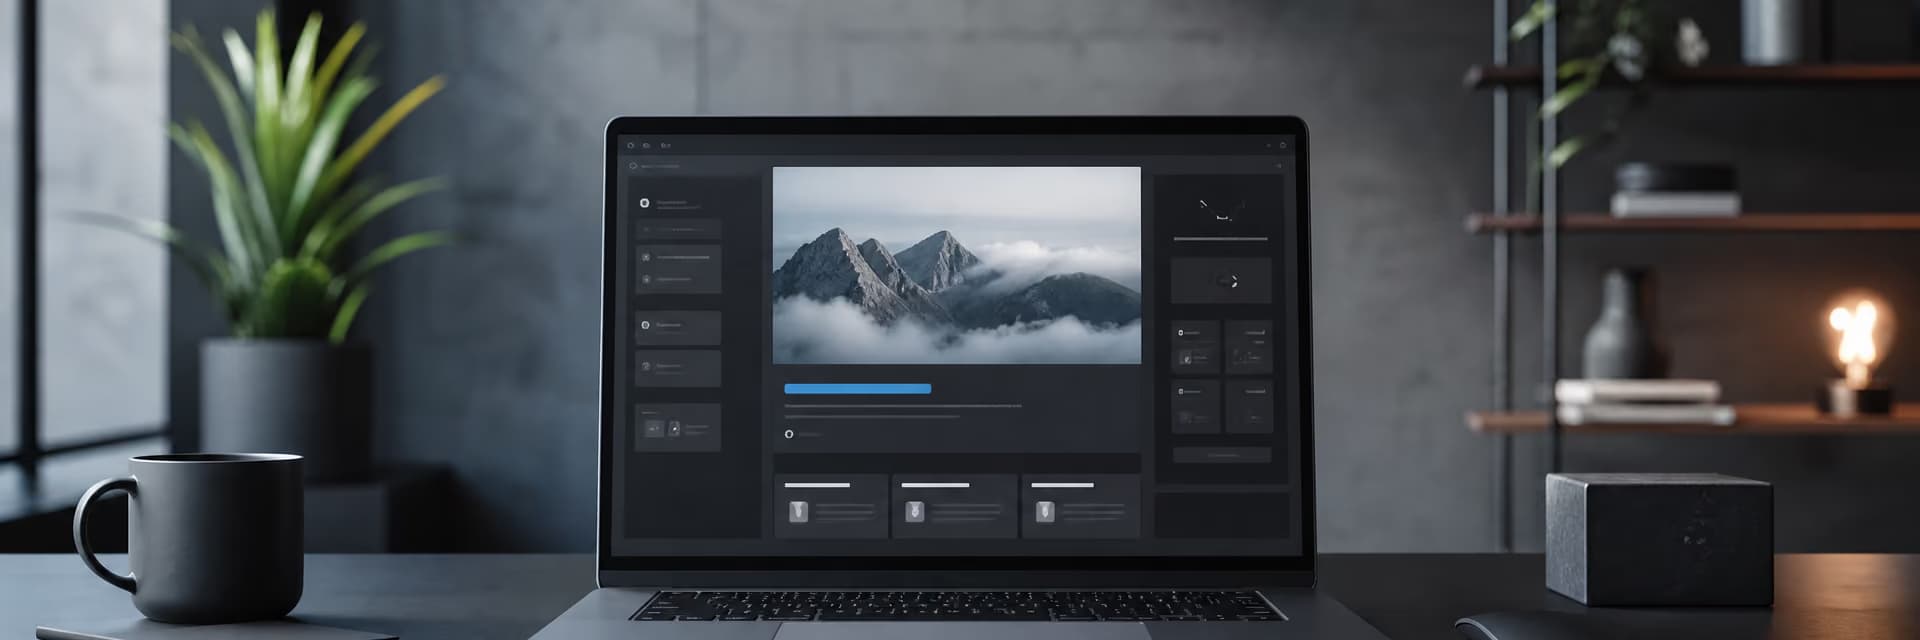
Task: Click the second icon in the top-left toolbar
Action: pos(647,146)
